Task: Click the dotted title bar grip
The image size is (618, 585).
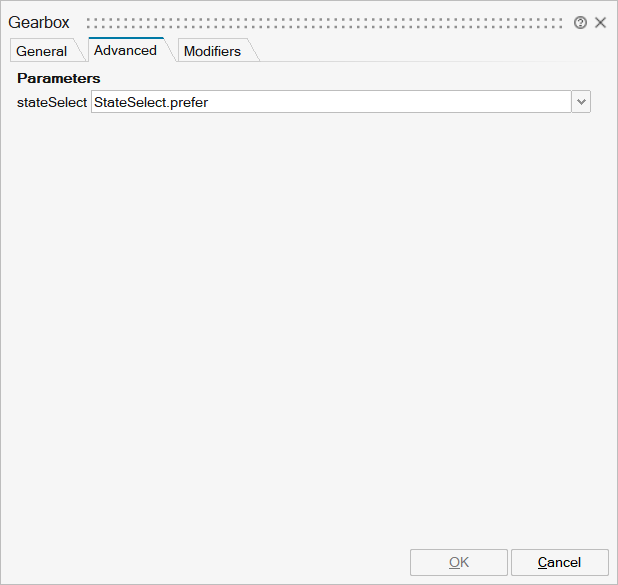Action: click(x=325, y=23)
